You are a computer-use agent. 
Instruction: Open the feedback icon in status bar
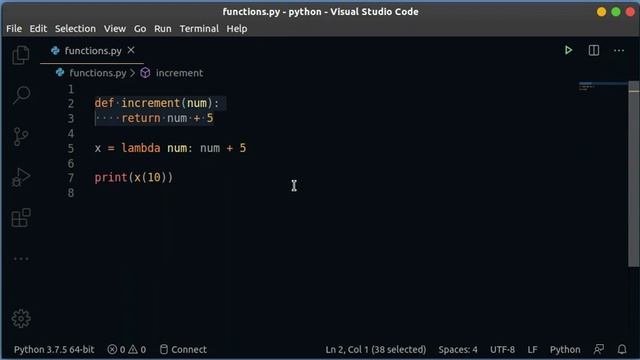point(599,349)
